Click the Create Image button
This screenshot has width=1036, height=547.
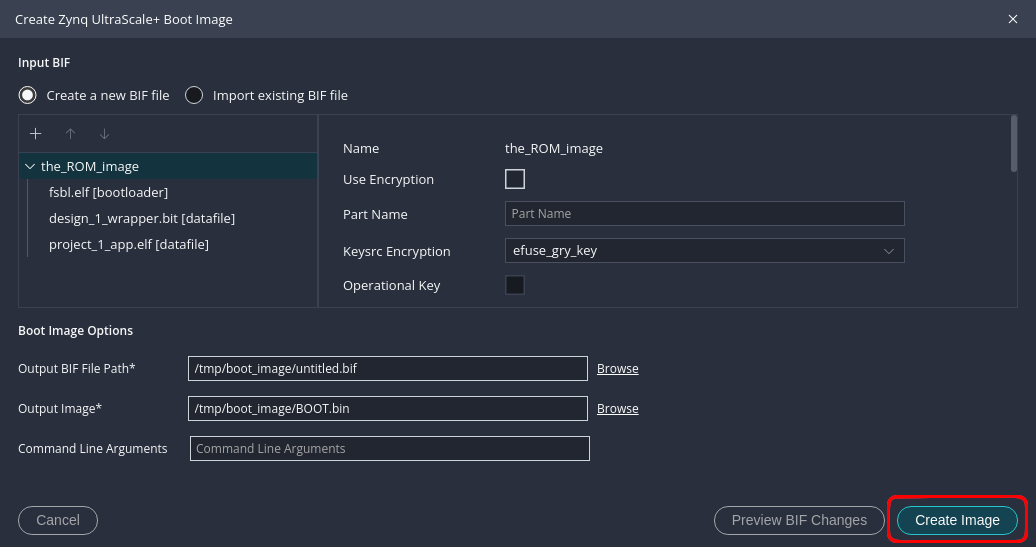(957, 520)
